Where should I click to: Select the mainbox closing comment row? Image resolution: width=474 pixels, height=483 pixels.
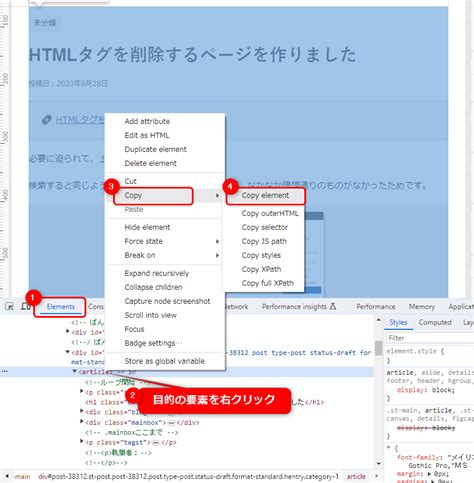click(x=132, y=432)
